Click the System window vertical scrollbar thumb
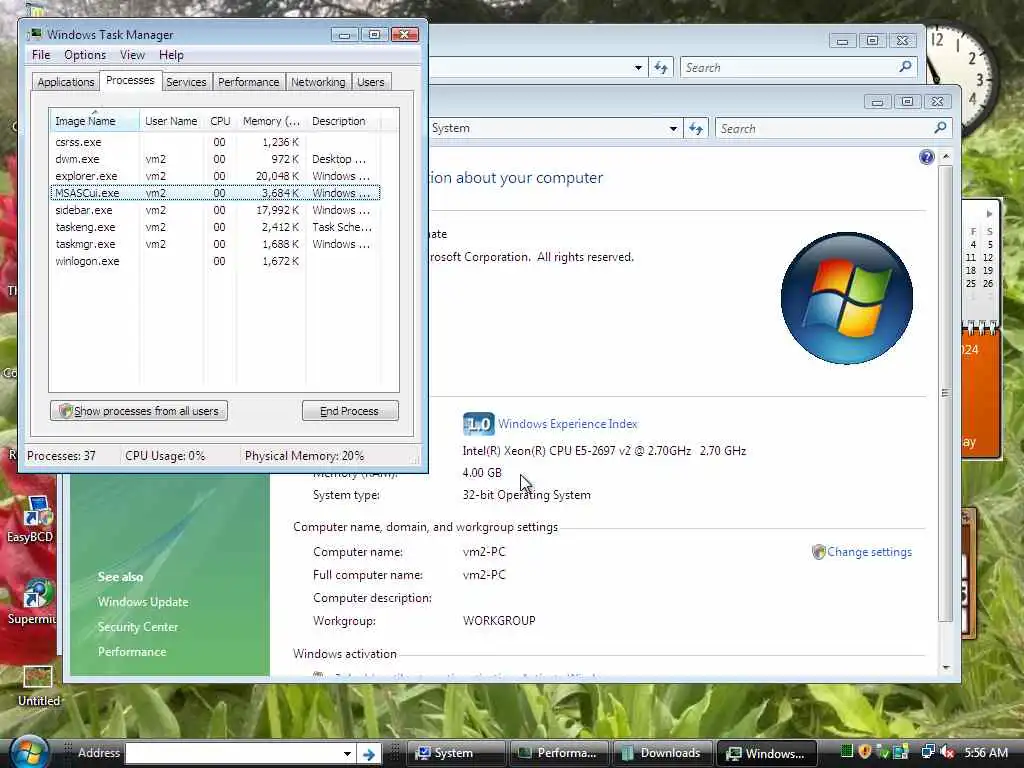Viewport: 1024px width, 768px height. 946,393
